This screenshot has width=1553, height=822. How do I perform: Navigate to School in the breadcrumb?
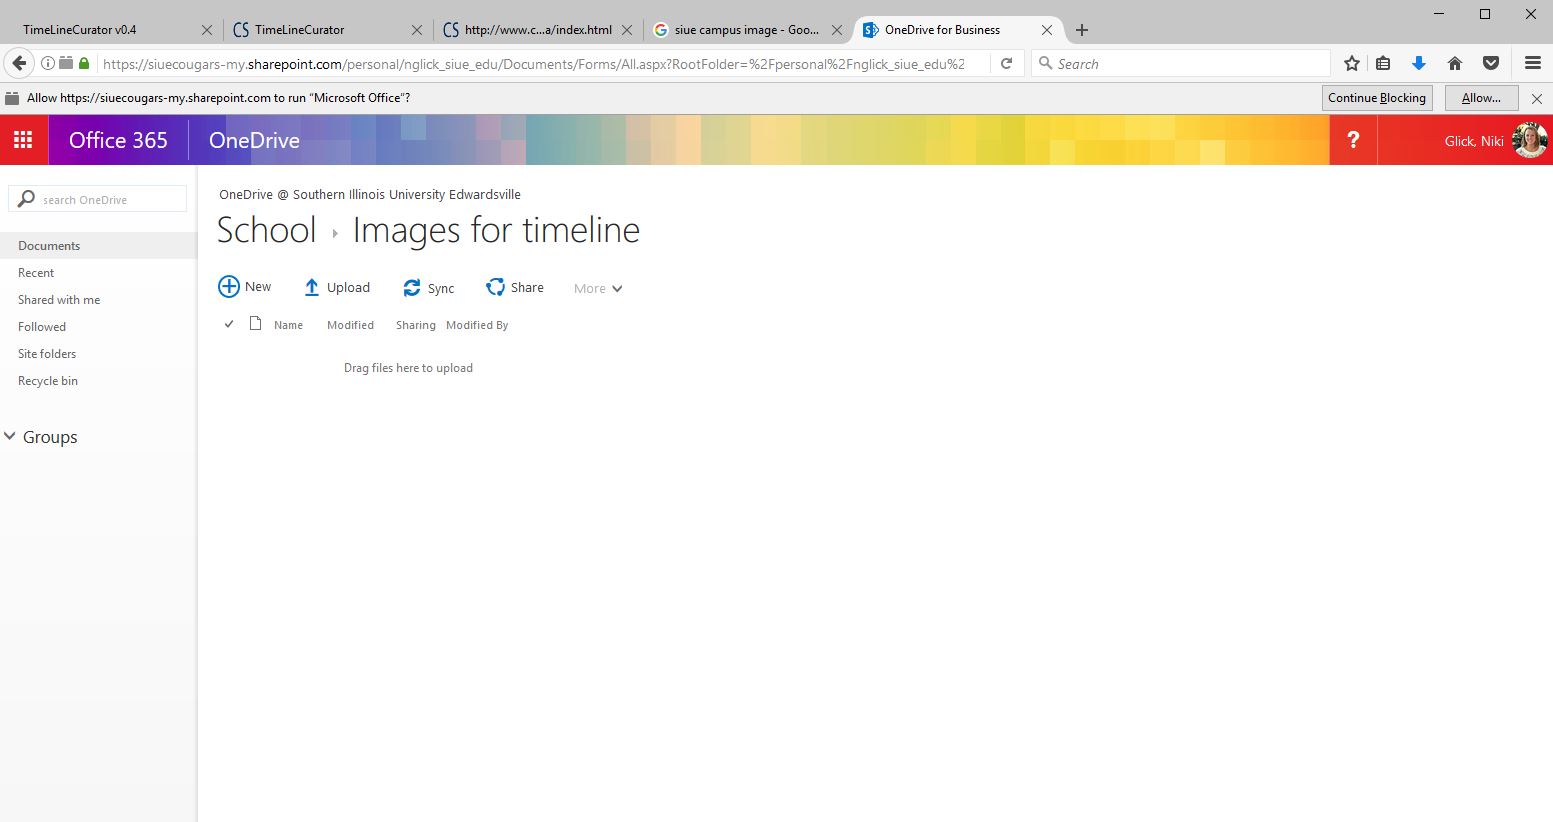tap(266, 230)
